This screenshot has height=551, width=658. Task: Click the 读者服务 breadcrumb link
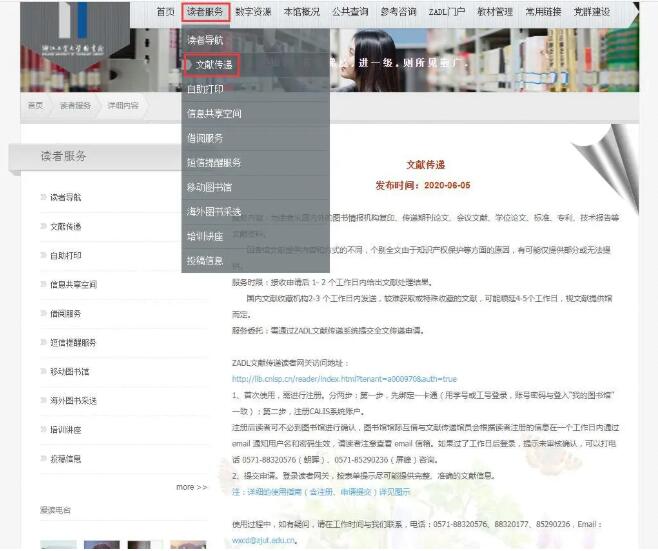(x=75, y=105)
